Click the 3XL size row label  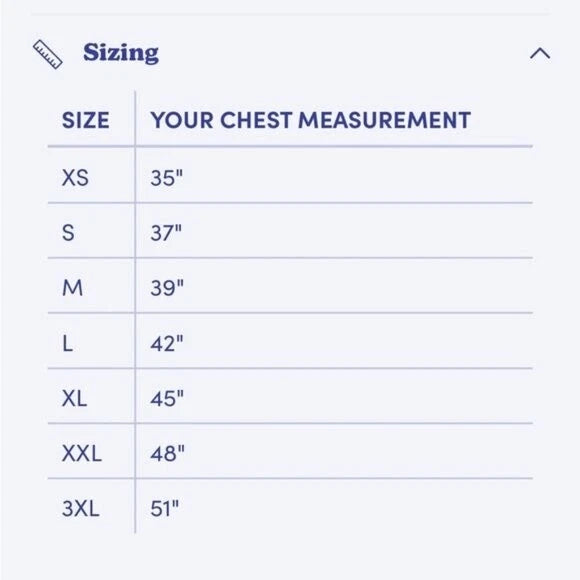click(81, 509)
